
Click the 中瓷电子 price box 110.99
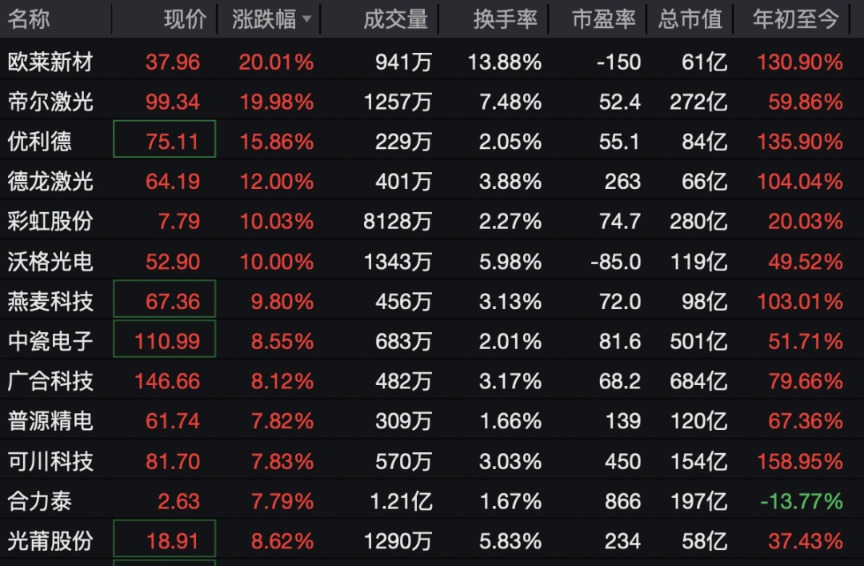coord(165,341)
